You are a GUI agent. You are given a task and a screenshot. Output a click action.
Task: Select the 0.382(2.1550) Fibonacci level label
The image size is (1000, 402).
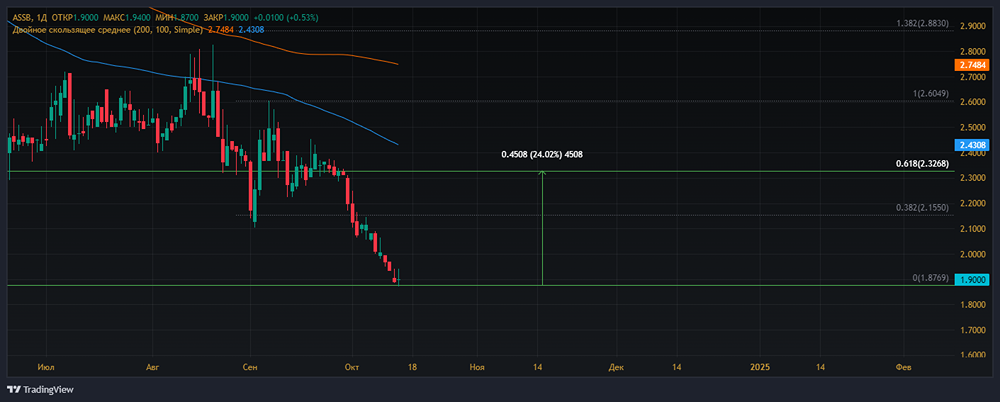pos(922,208)
